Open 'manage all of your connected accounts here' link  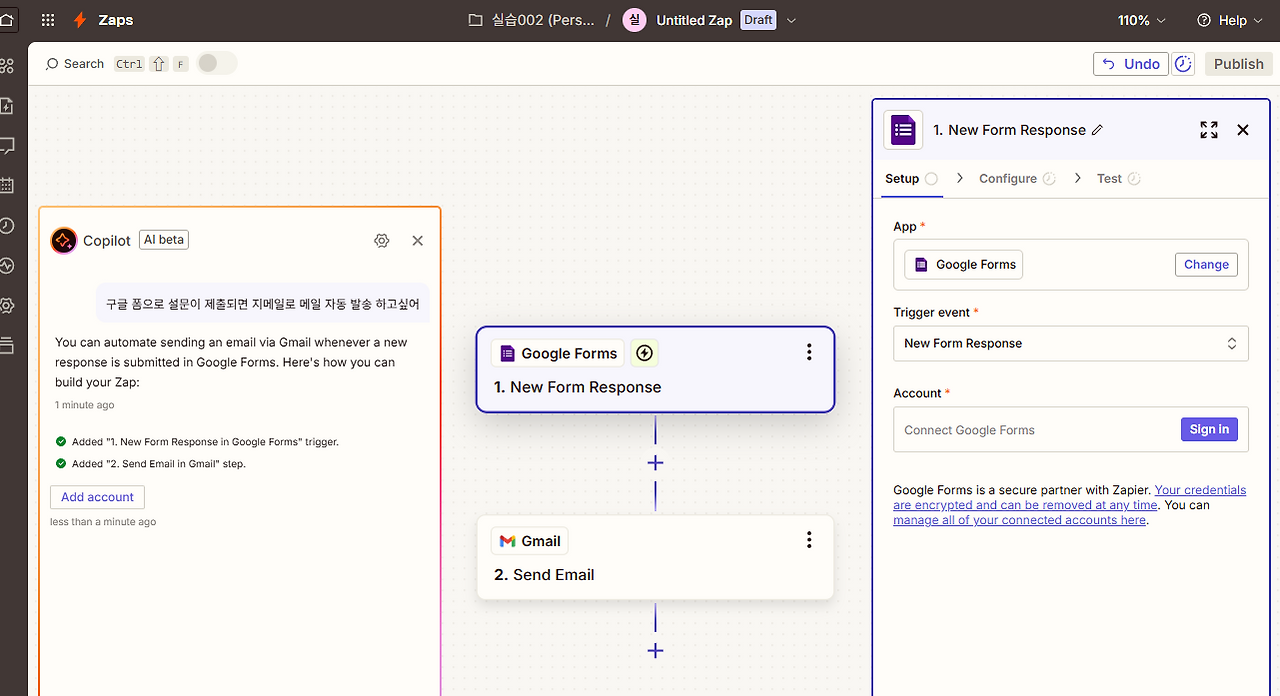coord(1019,520)
